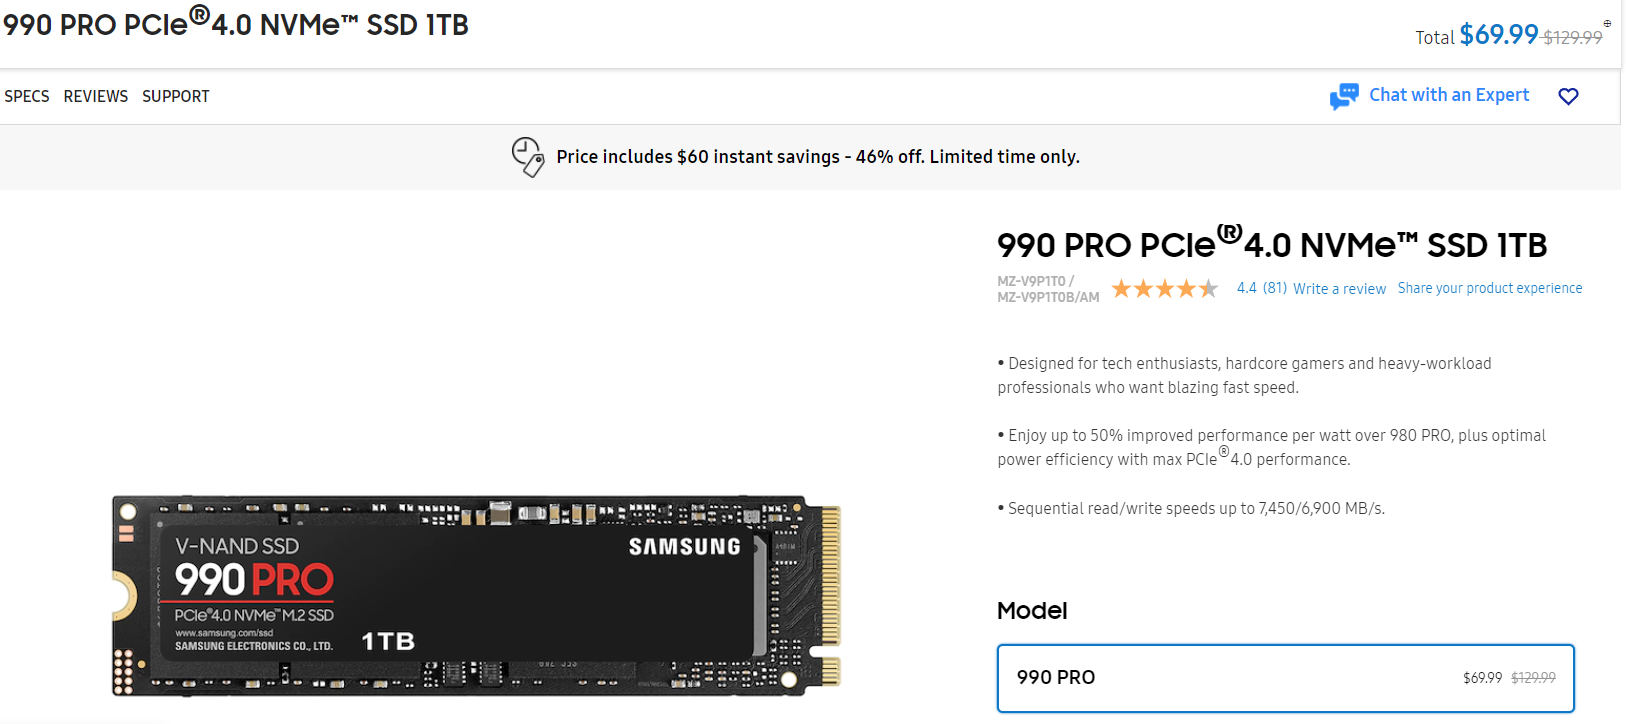
Task: Add product to wishlist with heart icon
Action: point(1568,96)
